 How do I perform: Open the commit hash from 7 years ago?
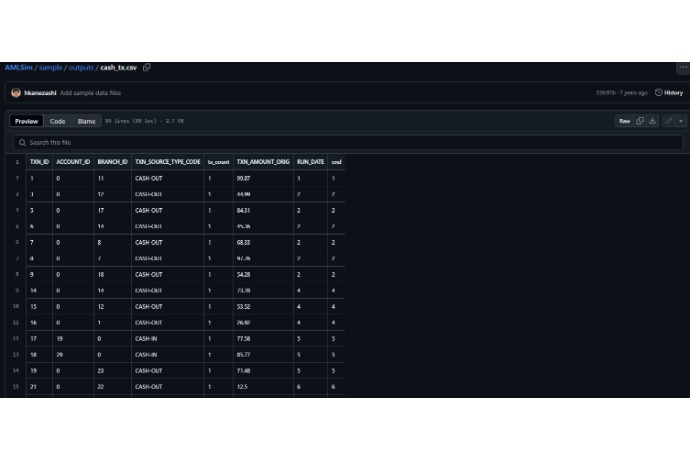(606, 93)
